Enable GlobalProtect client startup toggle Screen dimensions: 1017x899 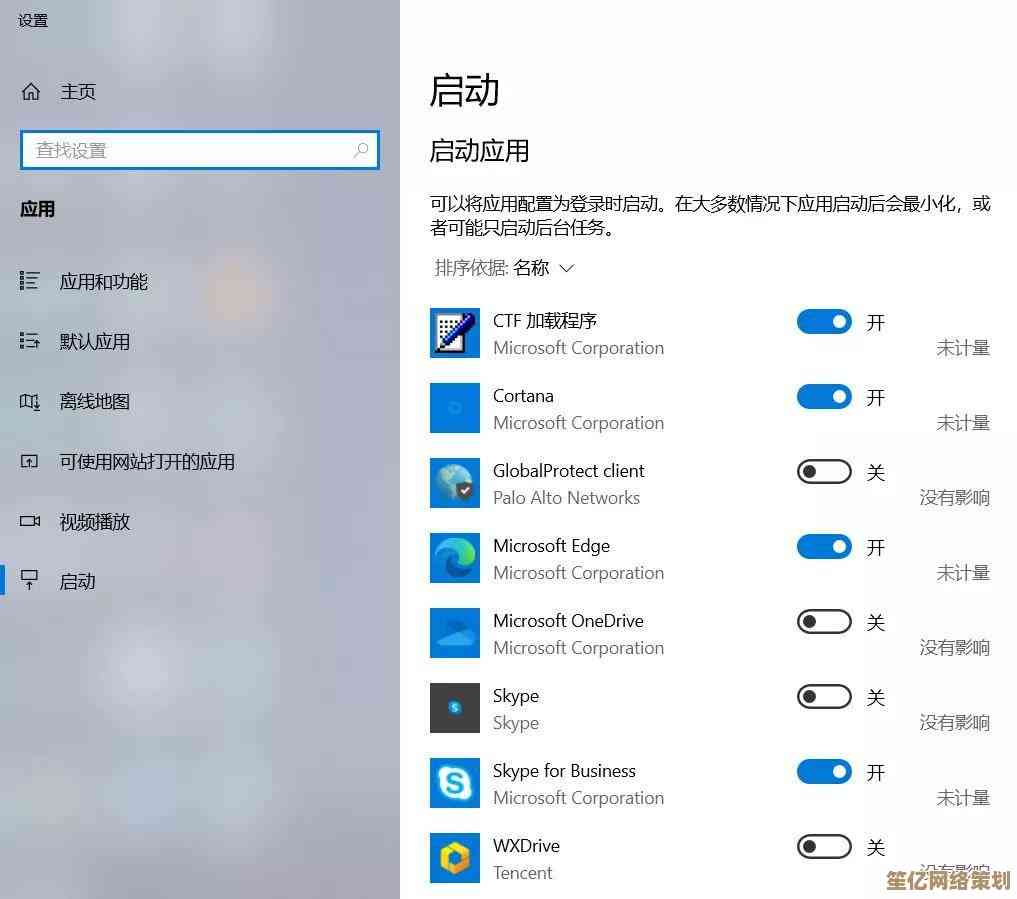(x=824, y=472)
